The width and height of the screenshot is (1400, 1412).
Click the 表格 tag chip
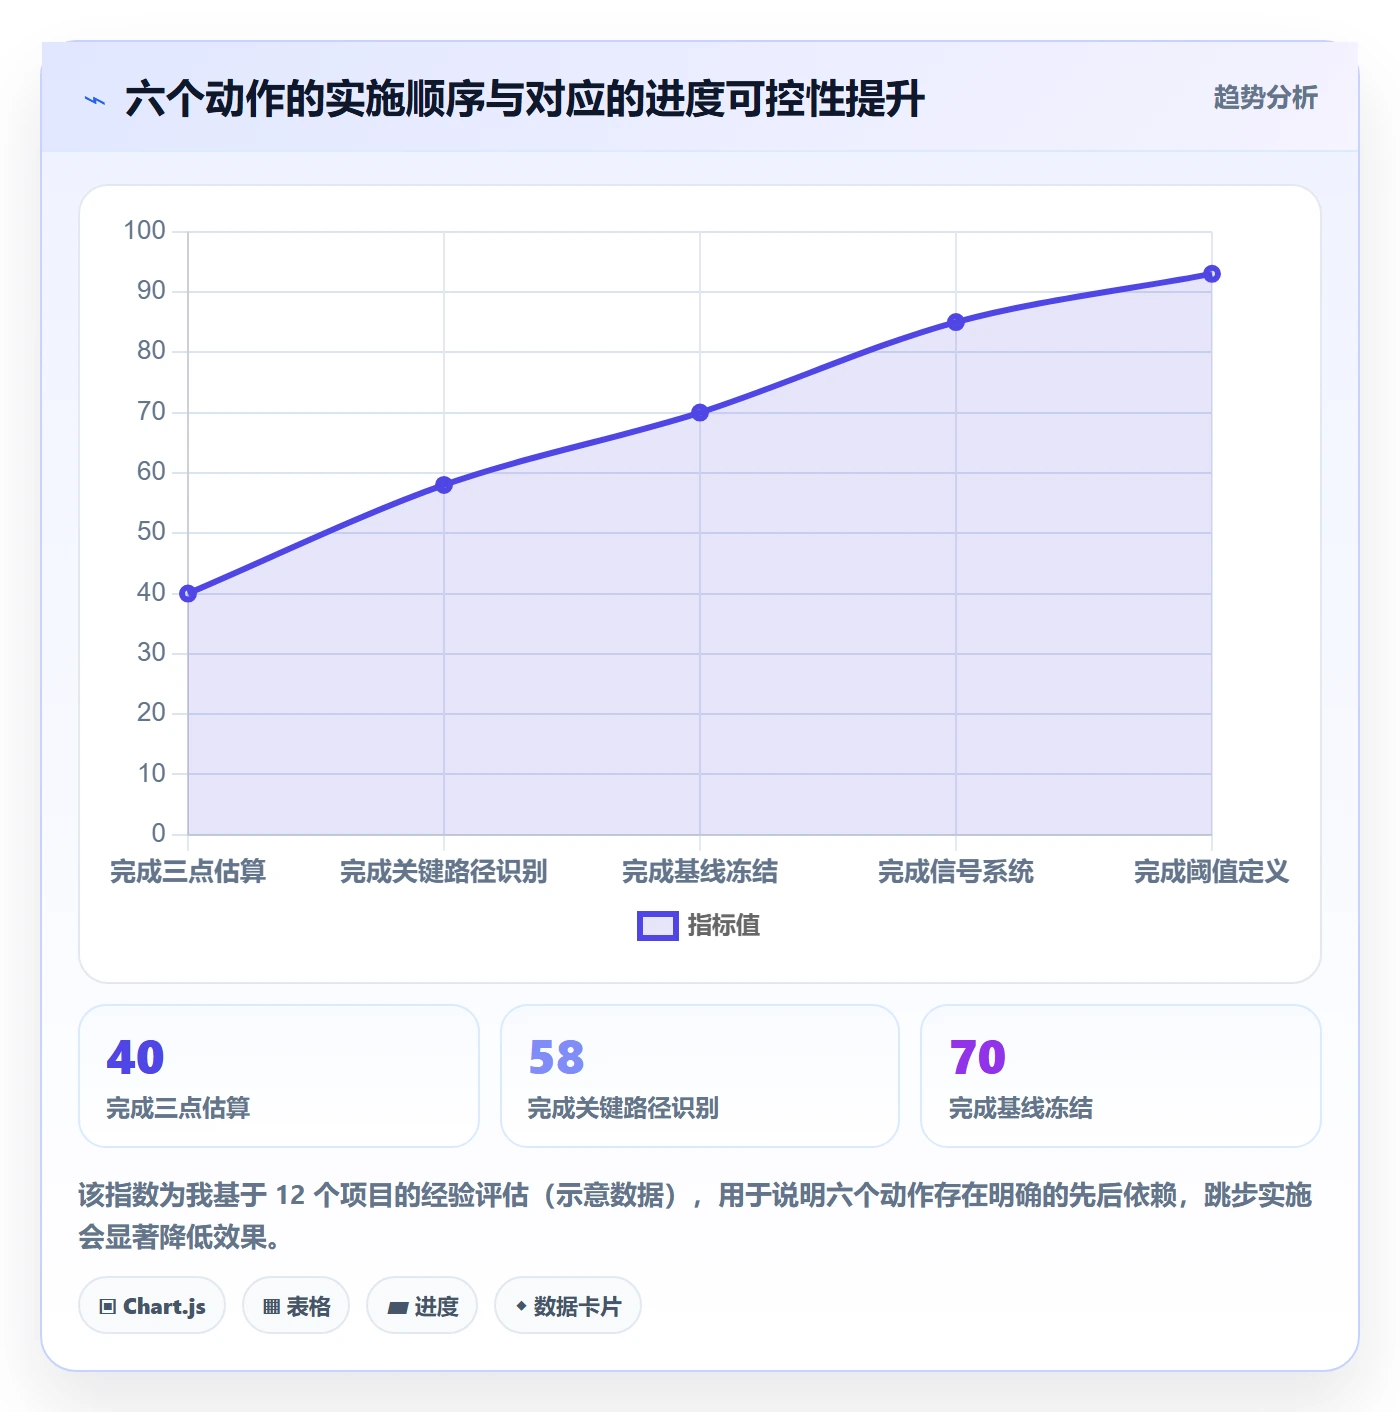[x=296, y=1306]
